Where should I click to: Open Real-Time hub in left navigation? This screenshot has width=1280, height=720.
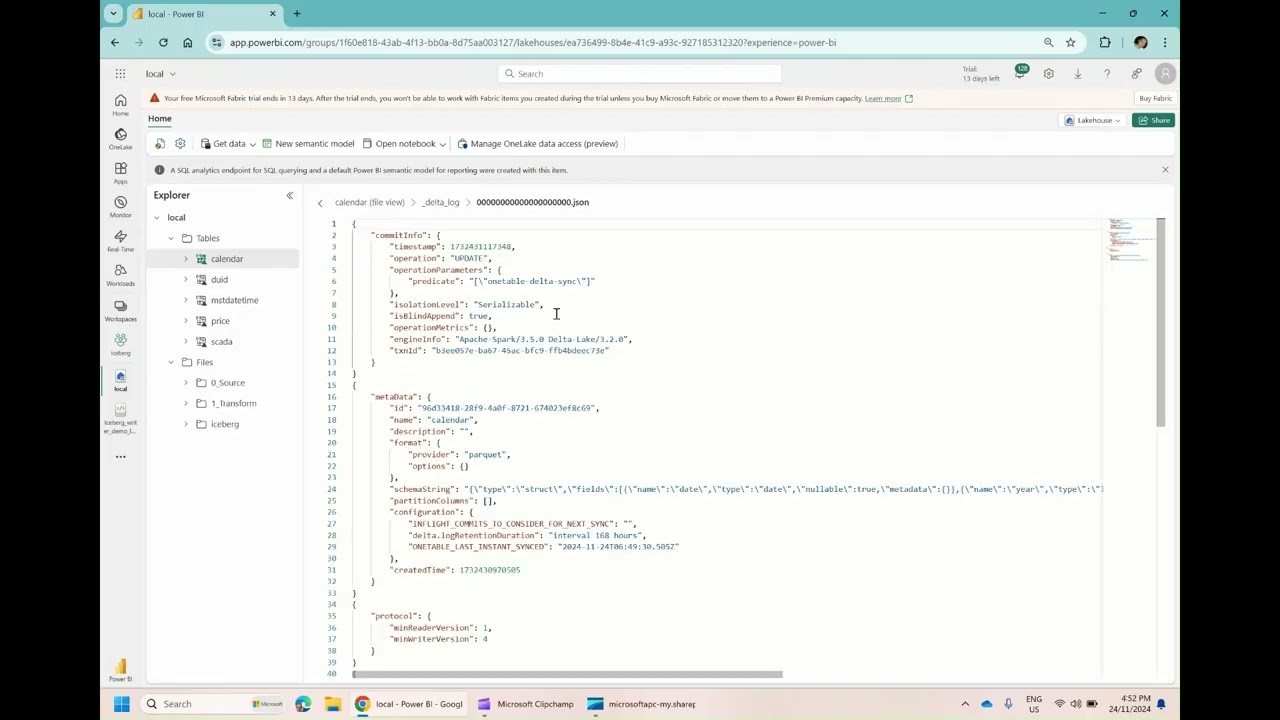pyautogui.click(x=120, y=240)
